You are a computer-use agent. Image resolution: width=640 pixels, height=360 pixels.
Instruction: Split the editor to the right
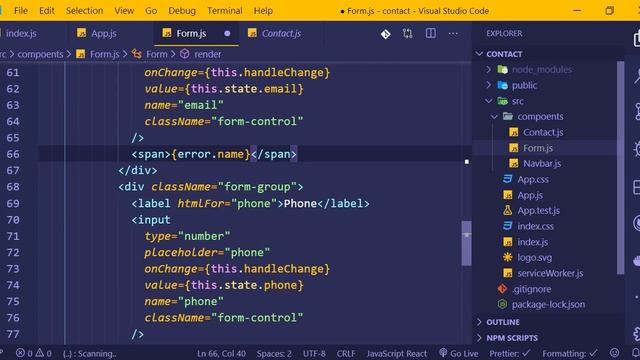pos(431,33)
